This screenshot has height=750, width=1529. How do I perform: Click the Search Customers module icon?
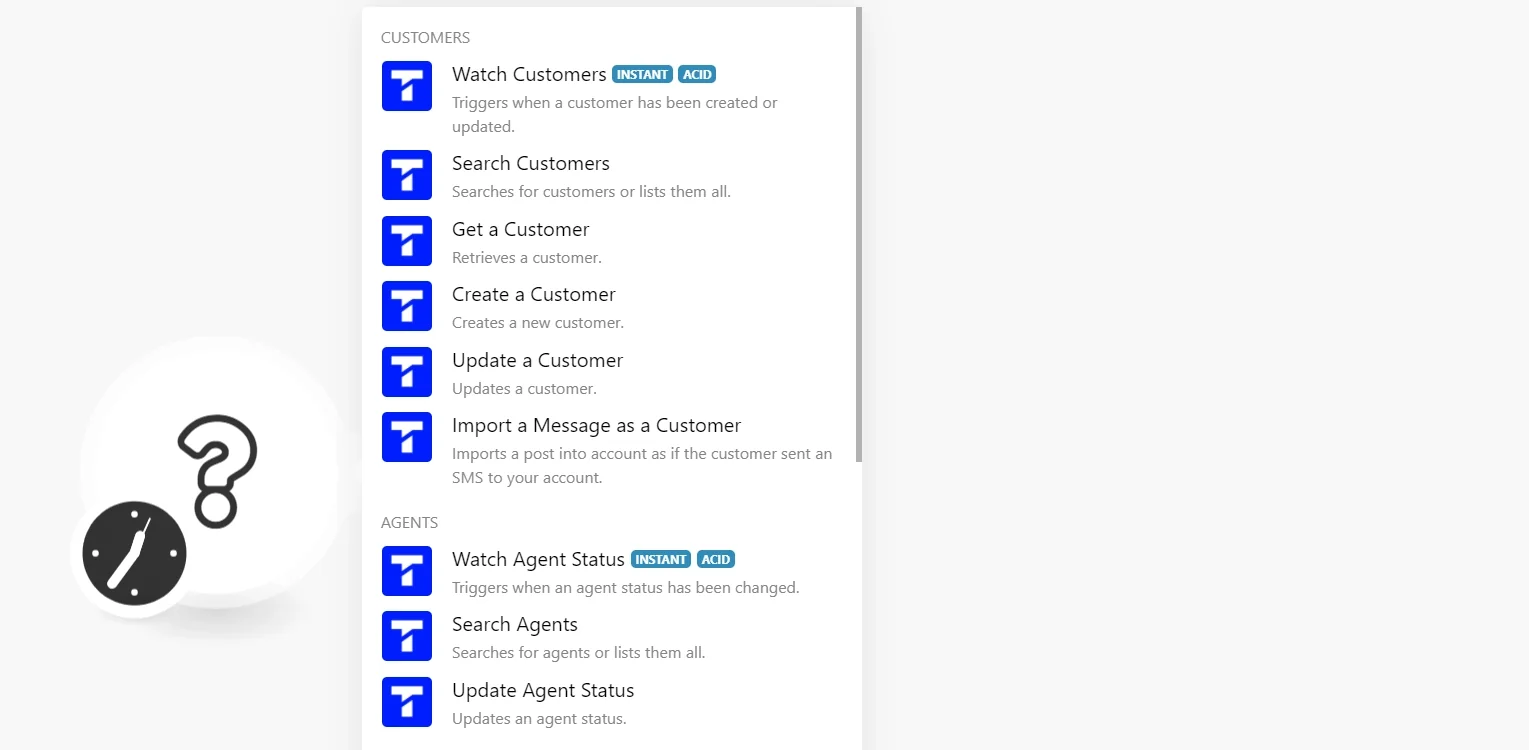(x=407, y=175)
